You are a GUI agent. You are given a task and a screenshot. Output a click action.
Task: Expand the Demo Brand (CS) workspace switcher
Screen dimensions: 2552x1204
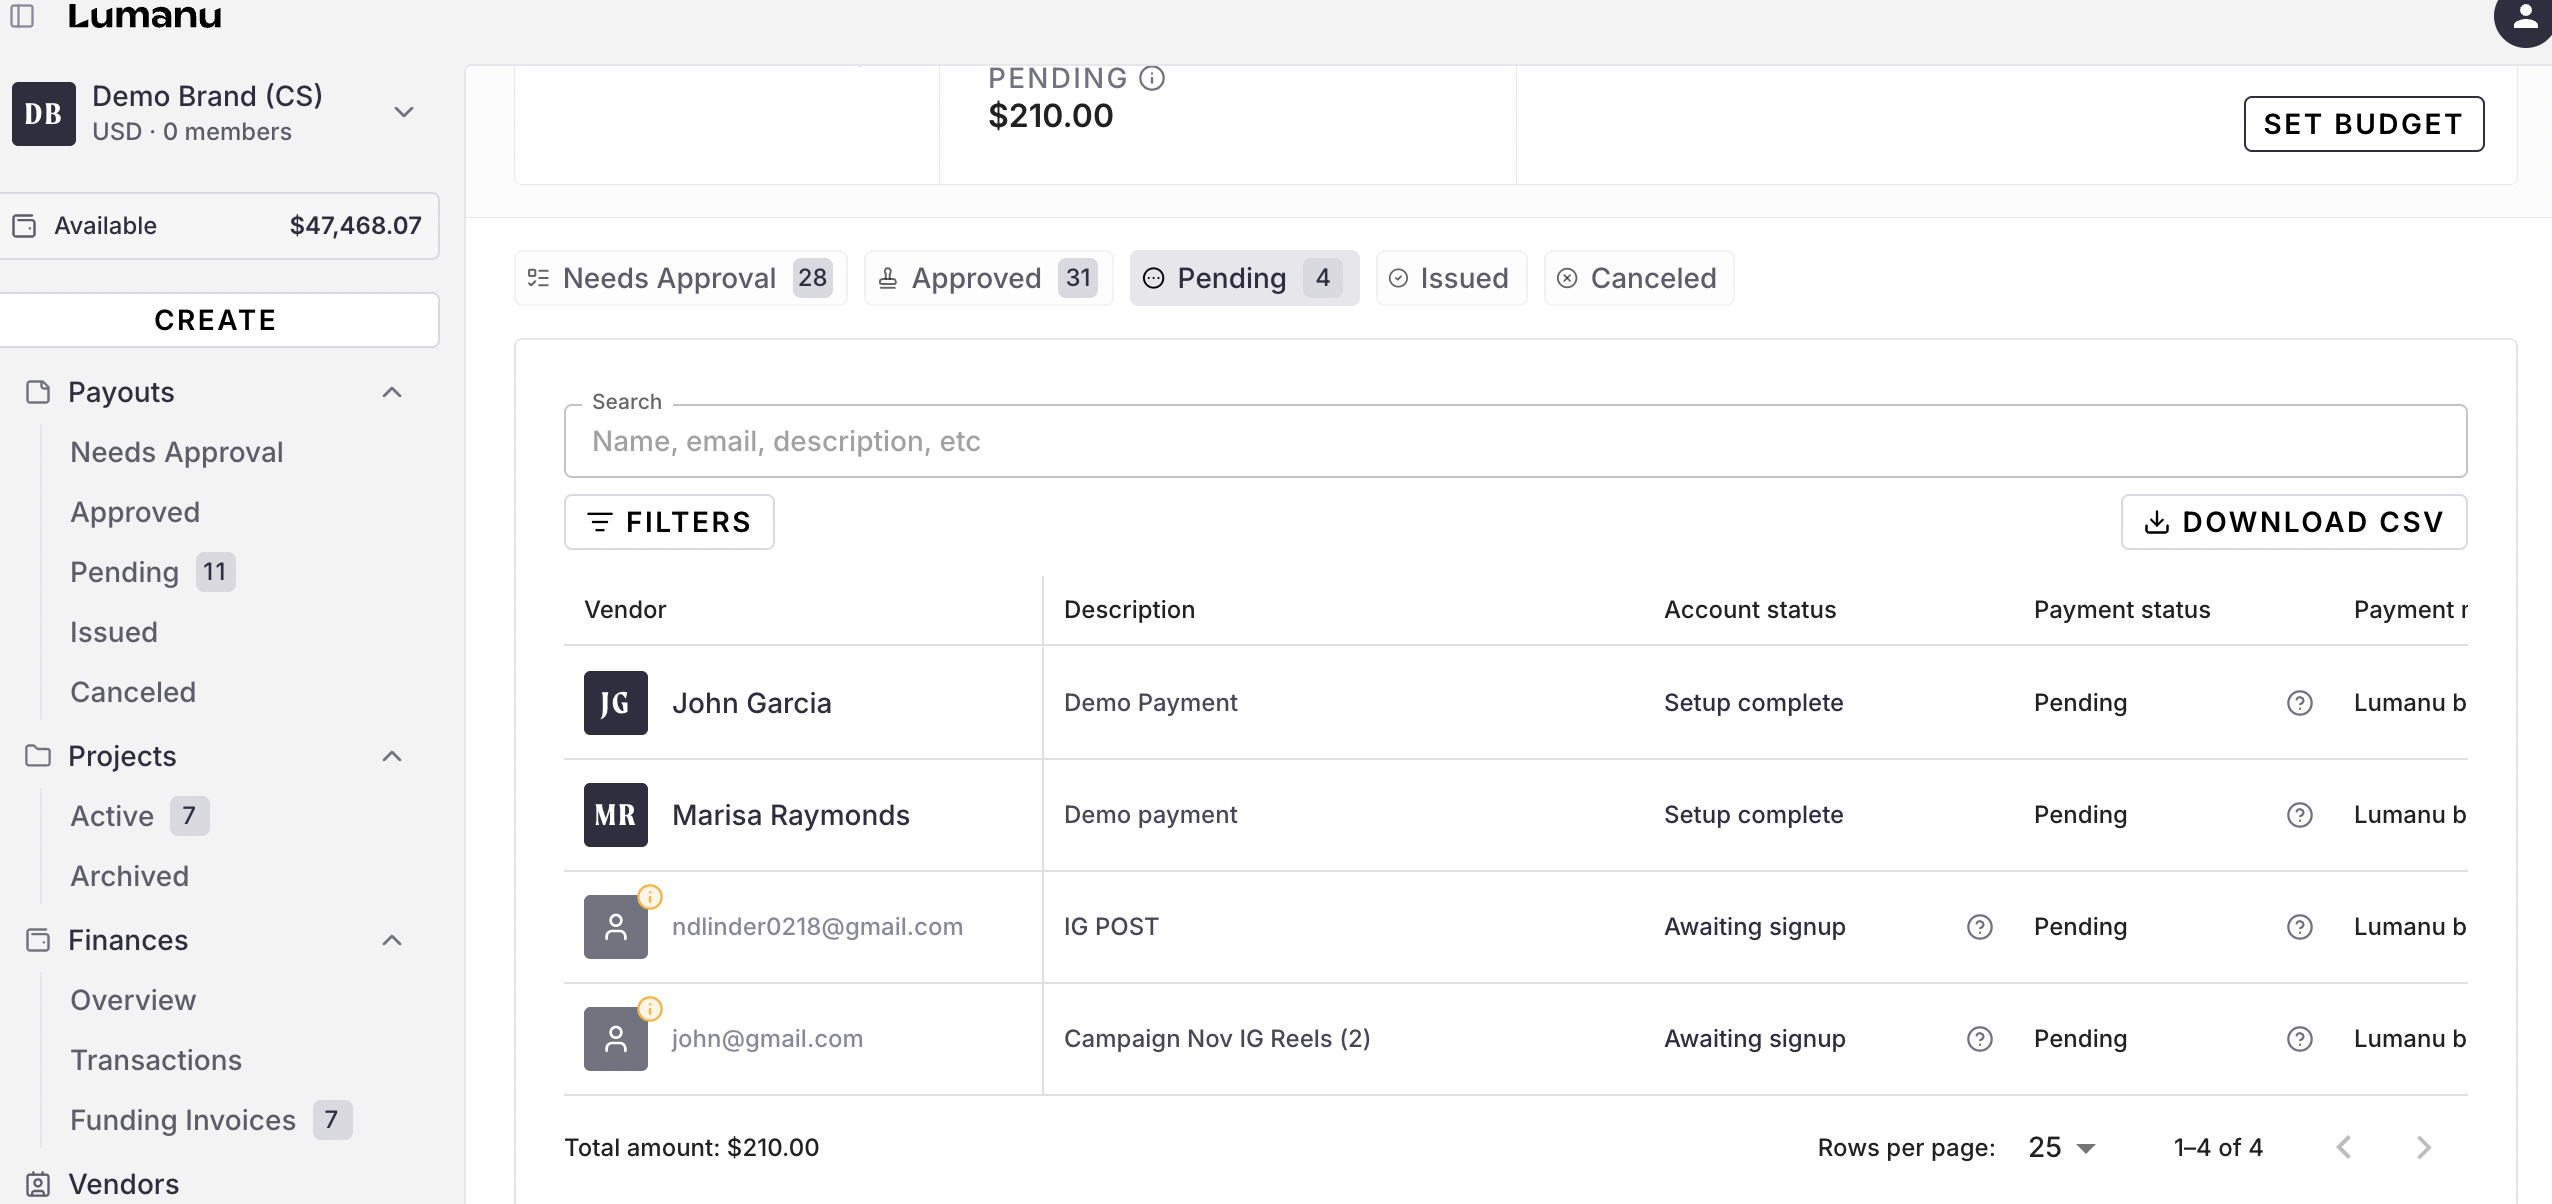tap(404, 112)
